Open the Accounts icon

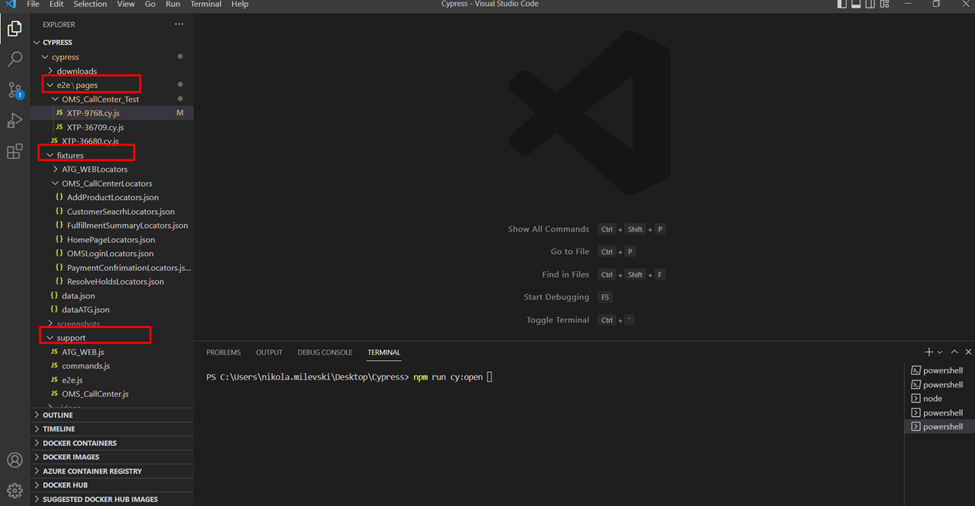tap(15, 460)
